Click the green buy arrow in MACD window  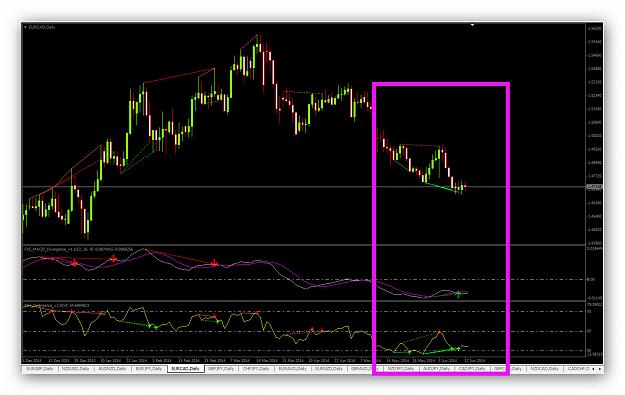click(458, 295)
